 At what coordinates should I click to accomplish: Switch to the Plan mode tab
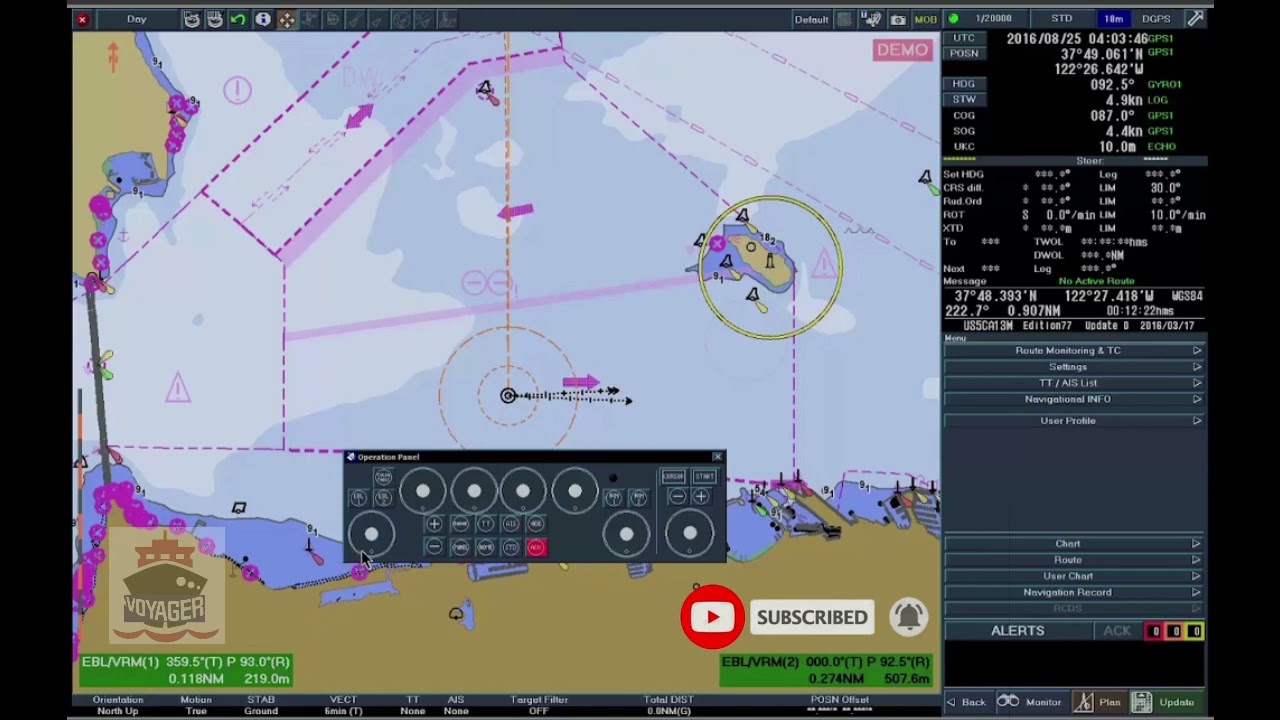point(1099,702)
